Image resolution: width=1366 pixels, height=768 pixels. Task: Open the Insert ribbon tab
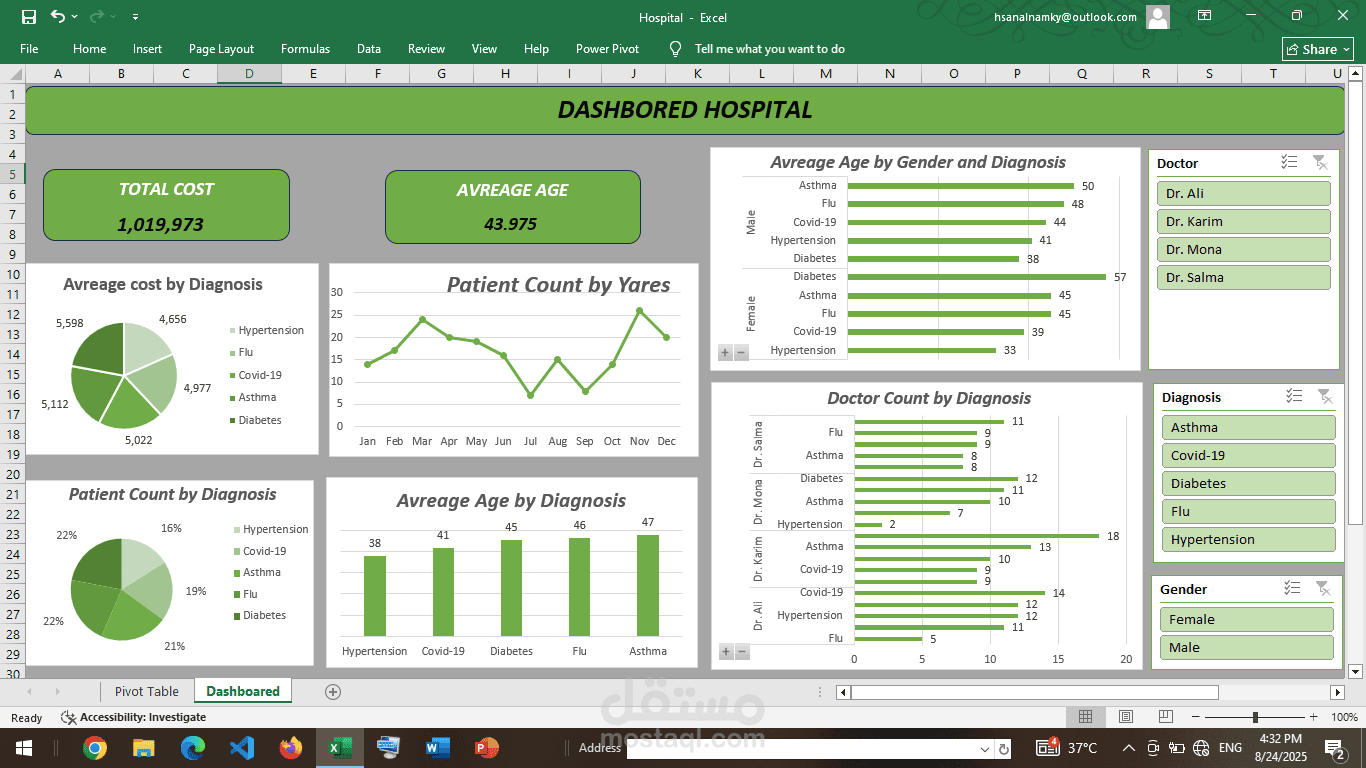[147, 49]
